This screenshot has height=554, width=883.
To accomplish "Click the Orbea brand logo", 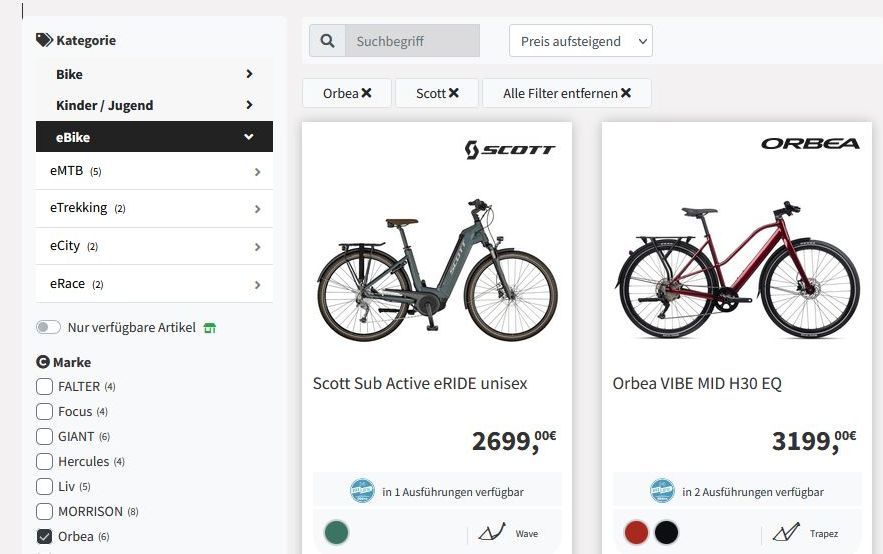I will [x=810, y=144].
